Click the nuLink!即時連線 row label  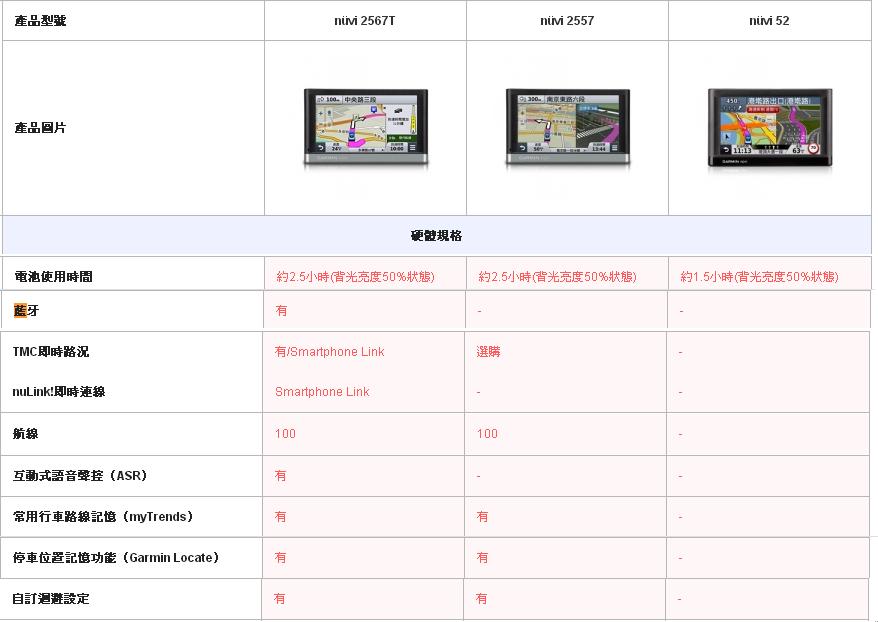(x=59, y=392)
